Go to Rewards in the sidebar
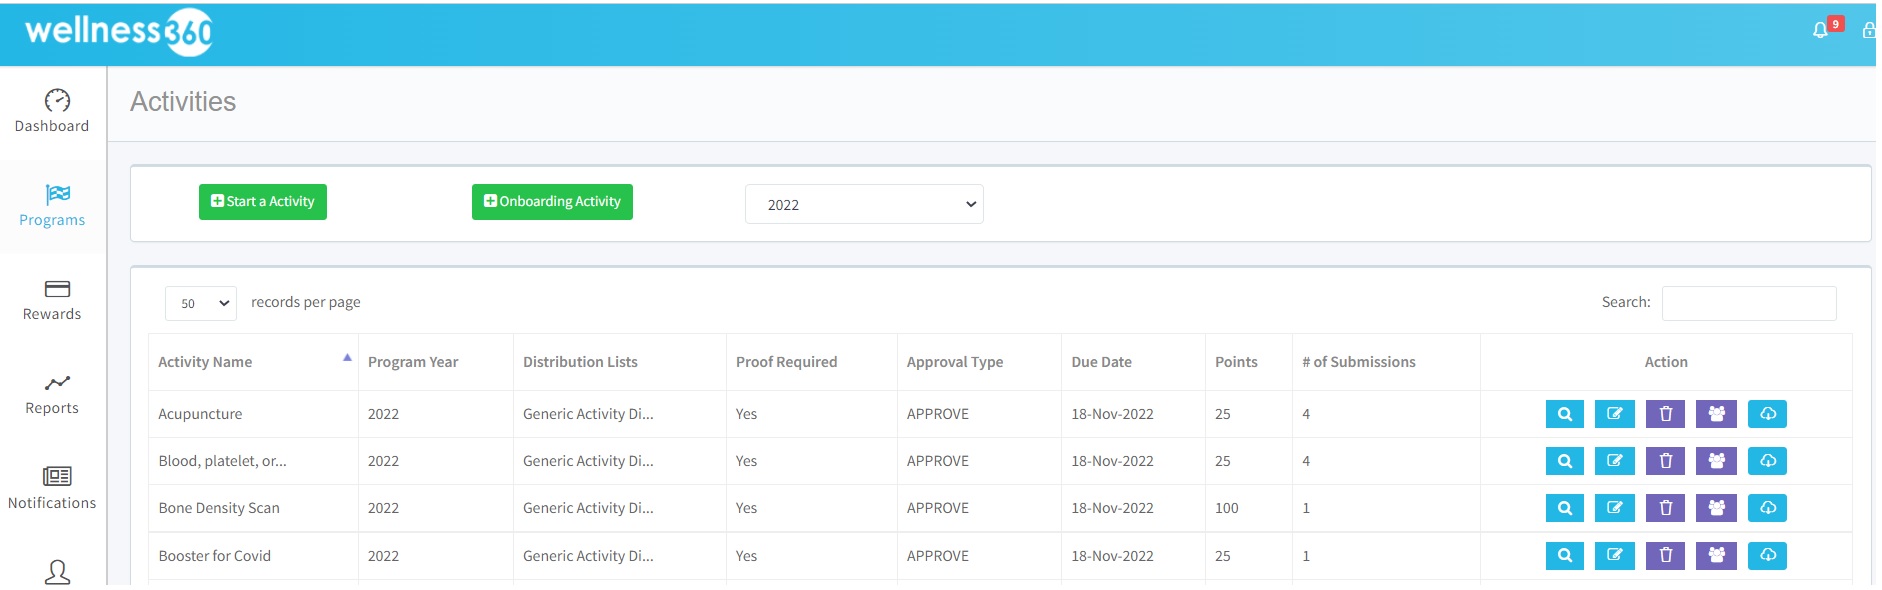Screen dimensions: 1882x590 tap(52, 300)
